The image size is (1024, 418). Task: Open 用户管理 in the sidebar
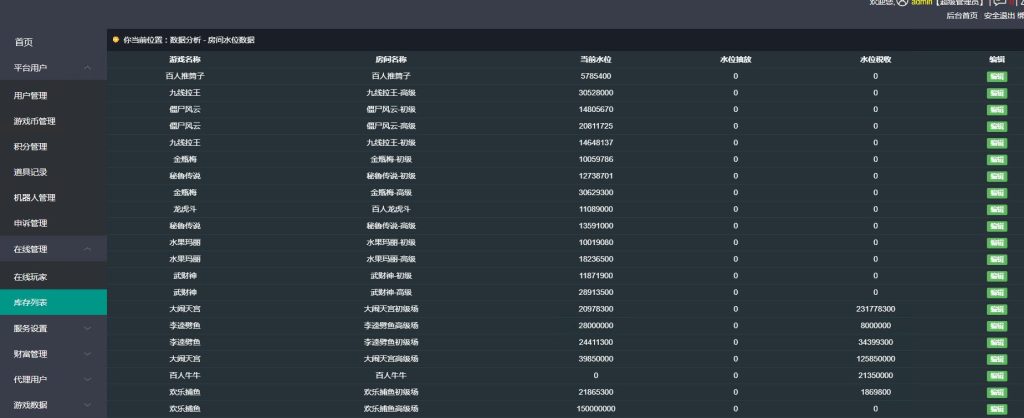31,96
